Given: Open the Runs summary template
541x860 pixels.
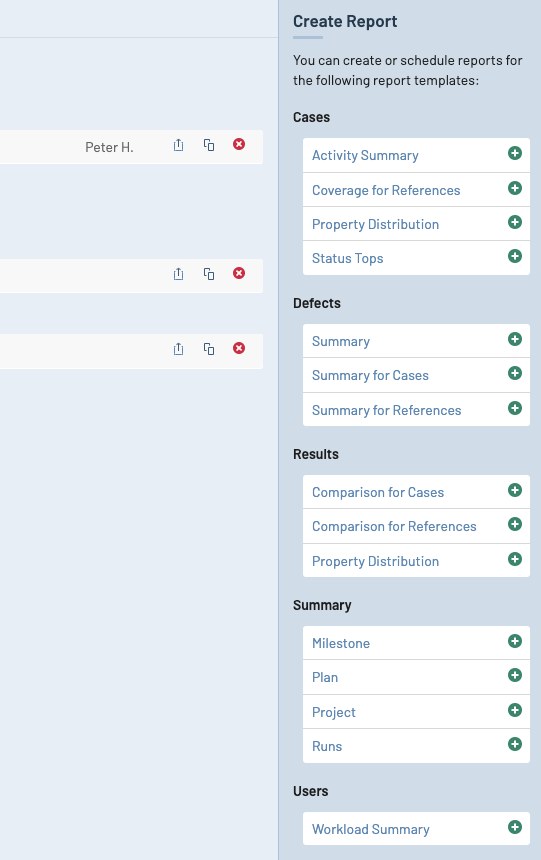Looking at the screenshot, I should [x=326, y=746].
